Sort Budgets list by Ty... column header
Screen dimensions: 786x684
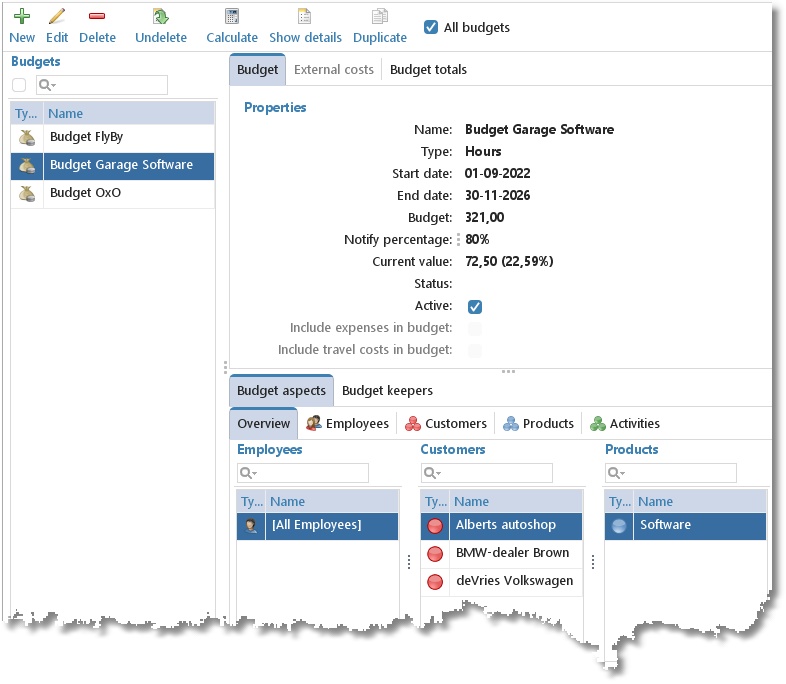27,114
